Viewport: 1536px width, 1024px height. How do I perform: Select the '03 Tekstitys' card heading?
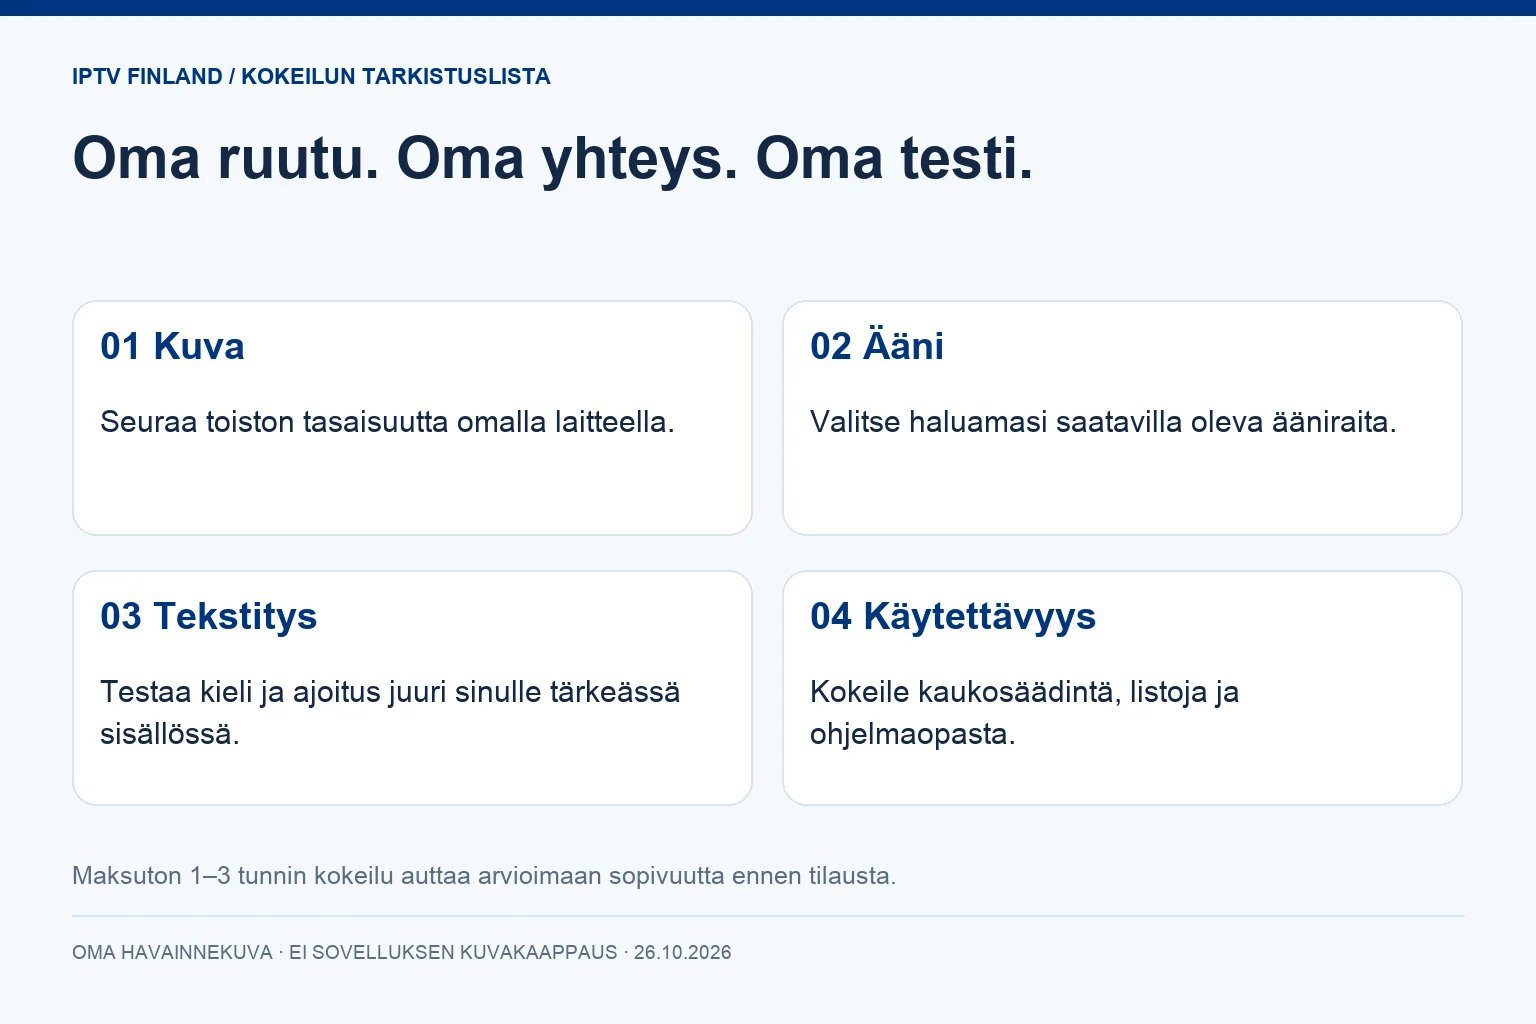point(208,616)
